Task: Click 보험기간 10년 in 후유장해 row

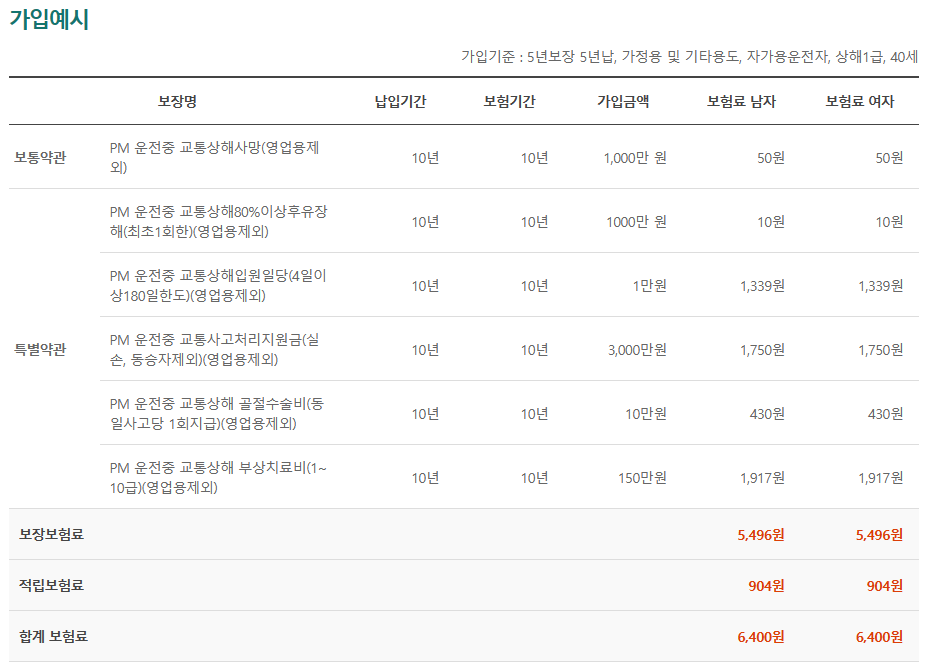Action: tap(534, 222)
